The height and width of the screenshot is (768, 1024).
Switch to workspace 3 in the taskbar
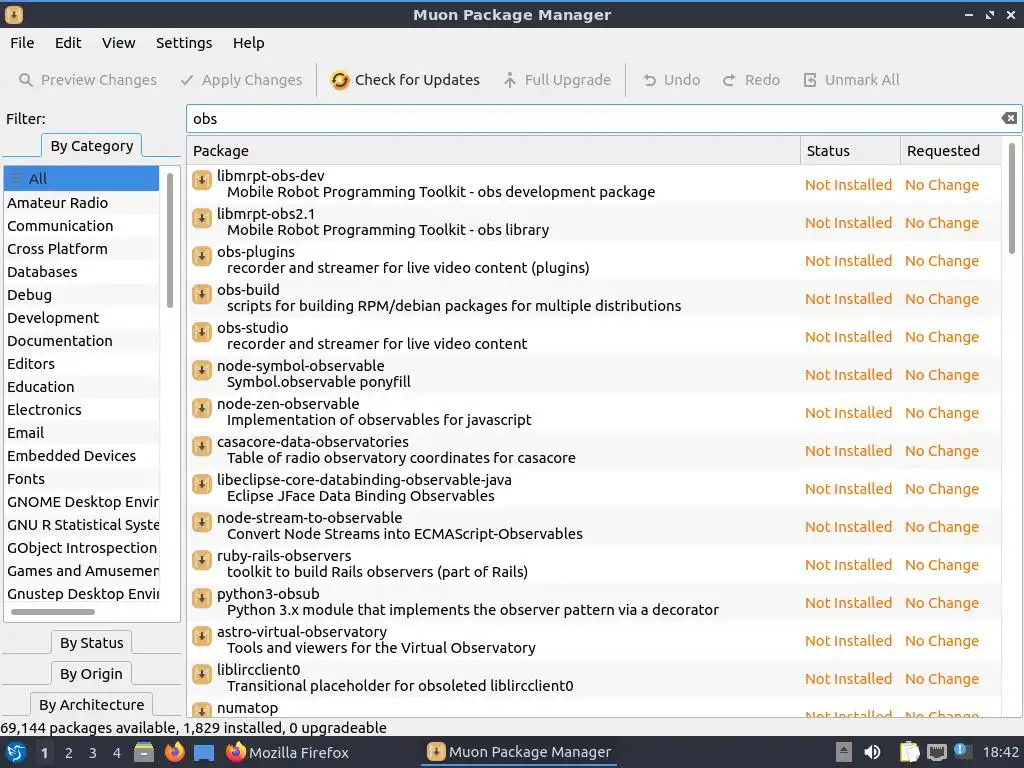pyautogui.click(x=93, y=753)
